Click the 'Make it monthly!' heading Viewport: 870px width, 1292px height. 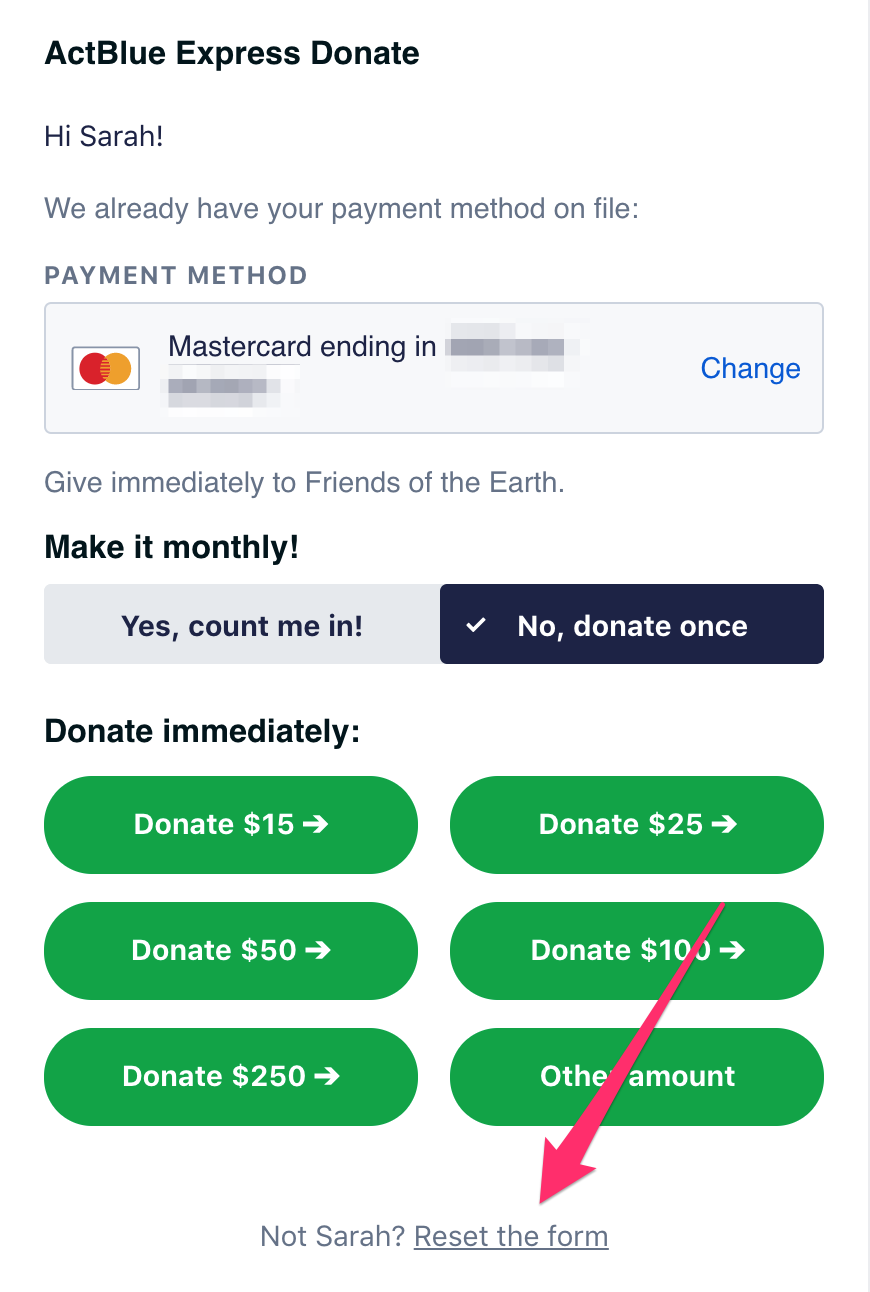(x=172, y=548)
